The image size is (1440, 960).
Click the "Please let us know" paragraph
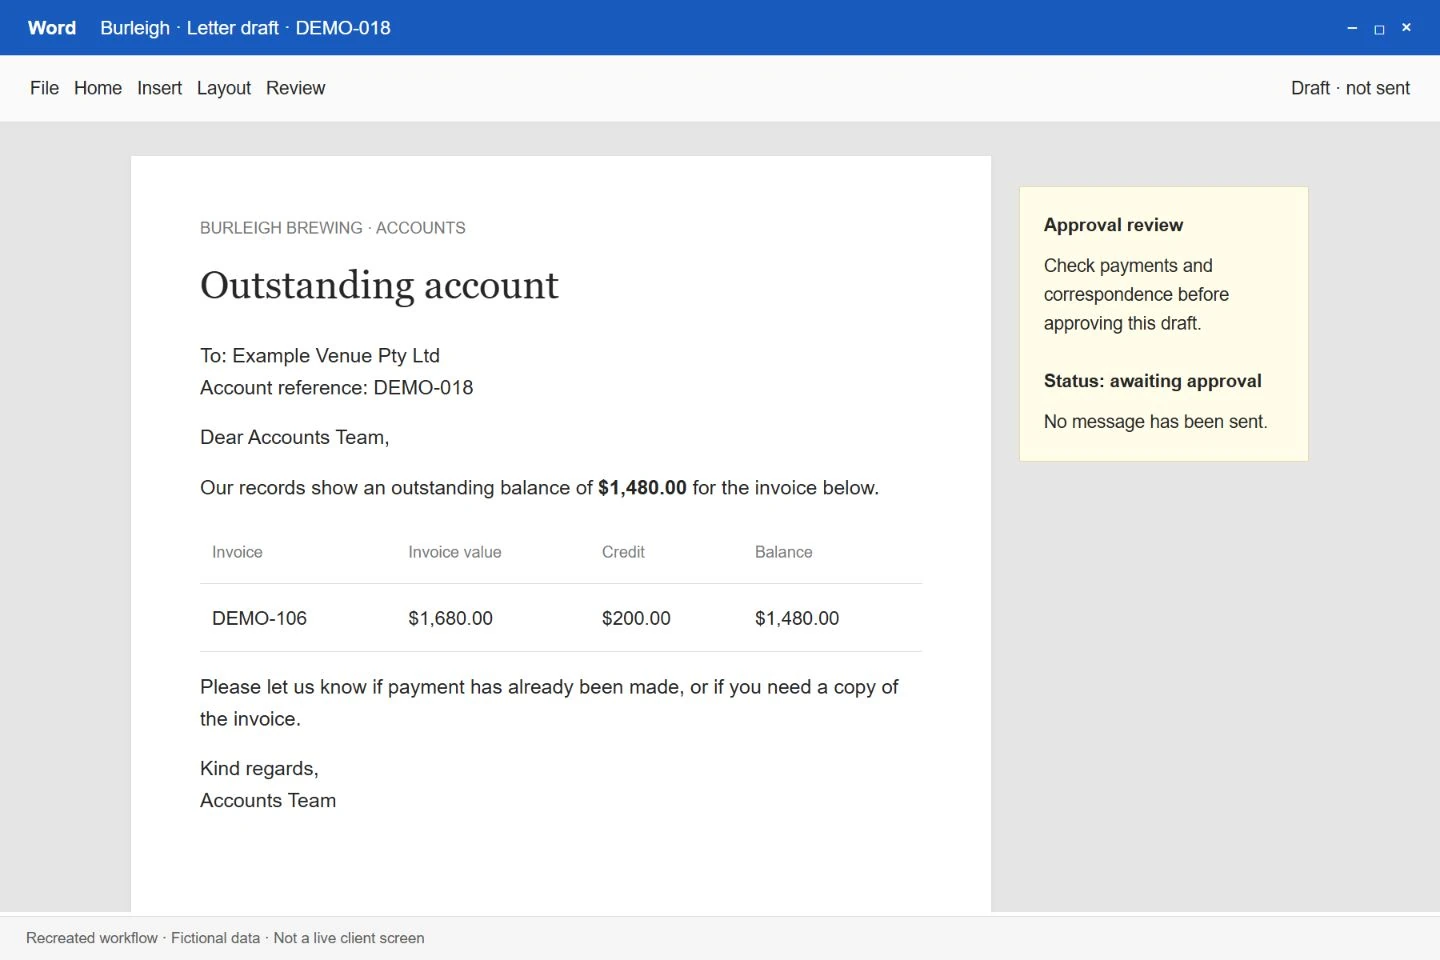(549, 703)
